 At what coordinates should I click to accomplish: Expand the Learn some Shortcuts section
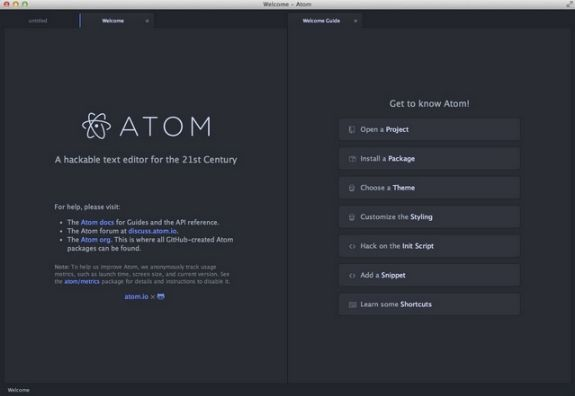click(x=429, y=304)
